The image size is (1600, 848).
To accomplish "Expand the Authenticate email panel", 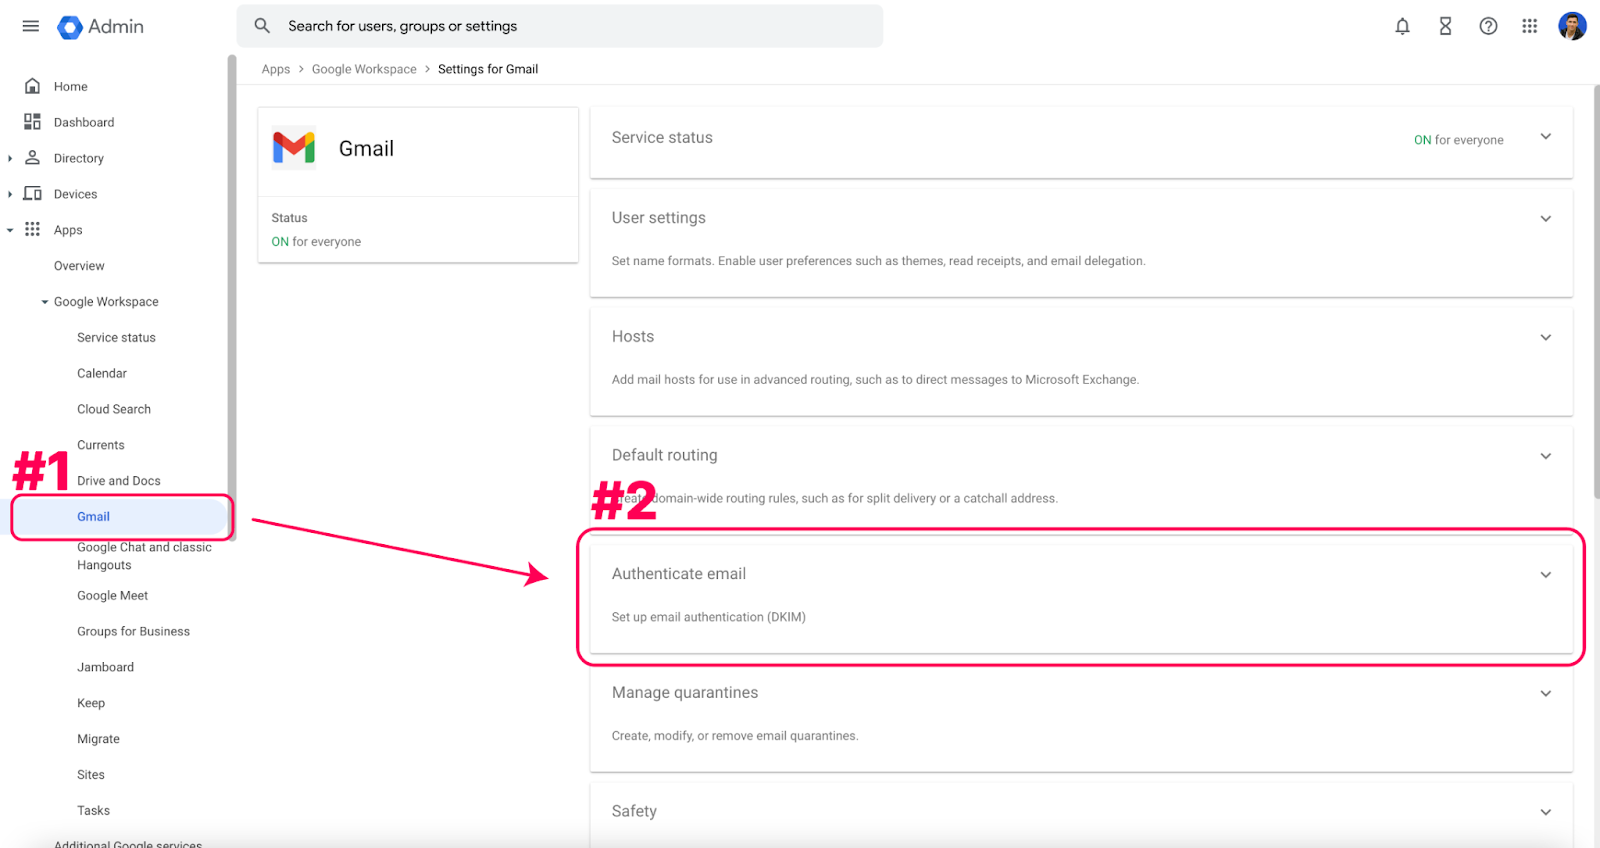I will [1545, 574].
